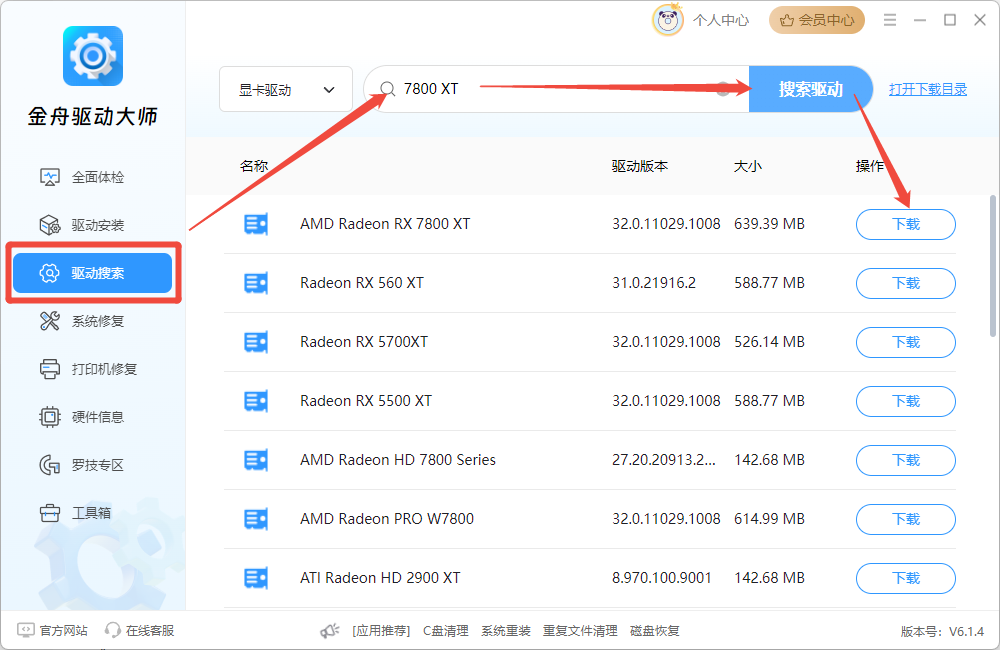Expand the 显卡驱动 category dropdown
Image resolution: width=1000 pixels, height=650 pixels.
tap(286, 90)
